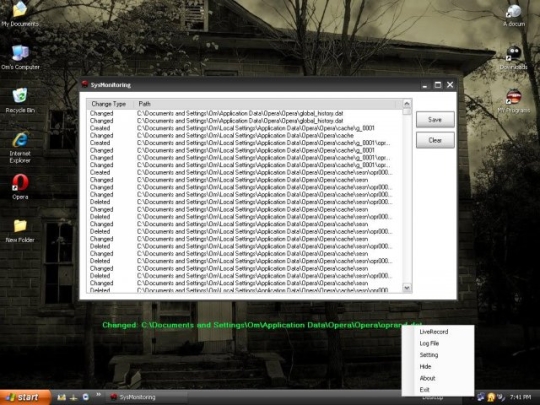Click the second quick launch icon
Viewport: 540px width, 405px height.
tap(73, 397)
